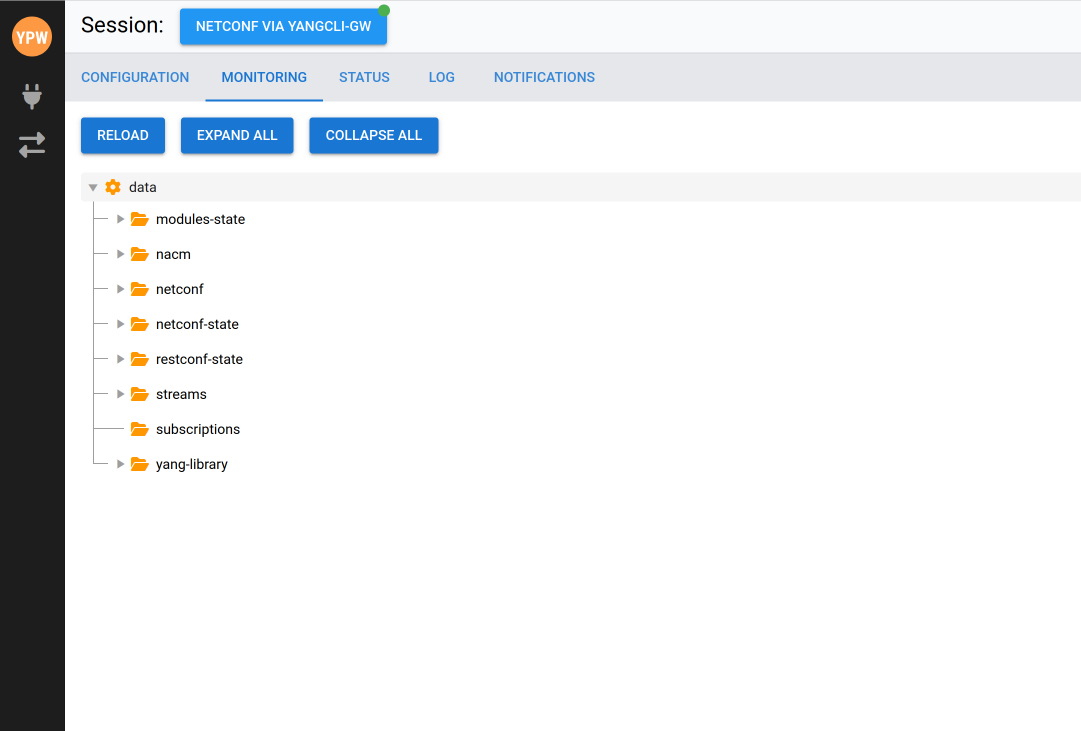
Task: Expand the restconf-state node arrow
Action: pyautogui.click(x=121, y=359)
